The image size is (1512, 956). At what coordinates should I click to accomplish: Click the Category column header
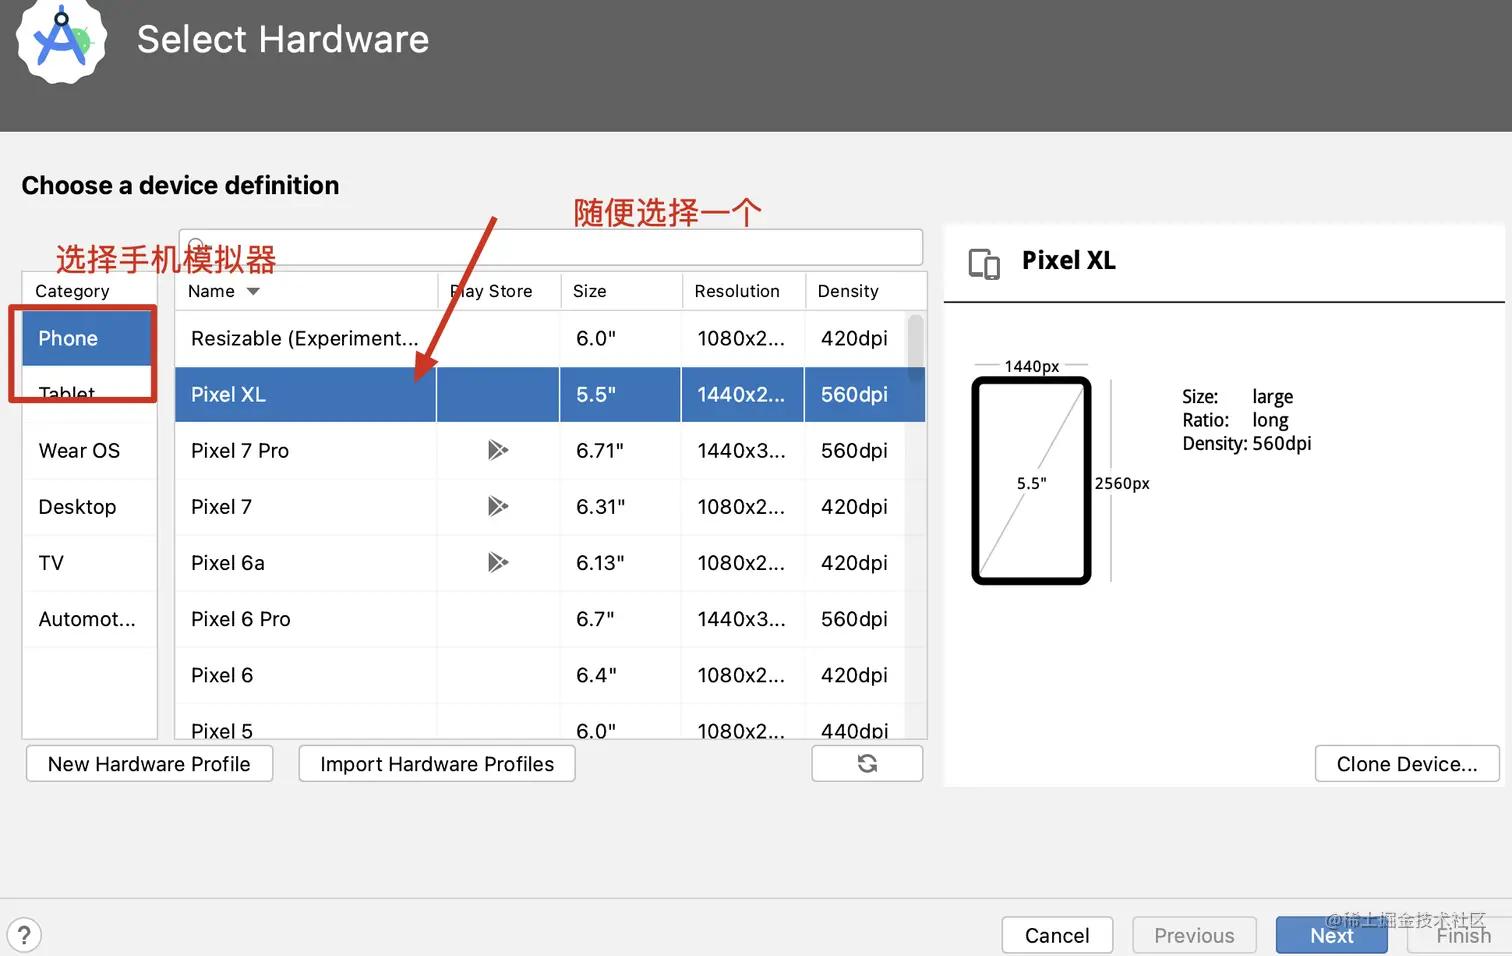[89, 291]
